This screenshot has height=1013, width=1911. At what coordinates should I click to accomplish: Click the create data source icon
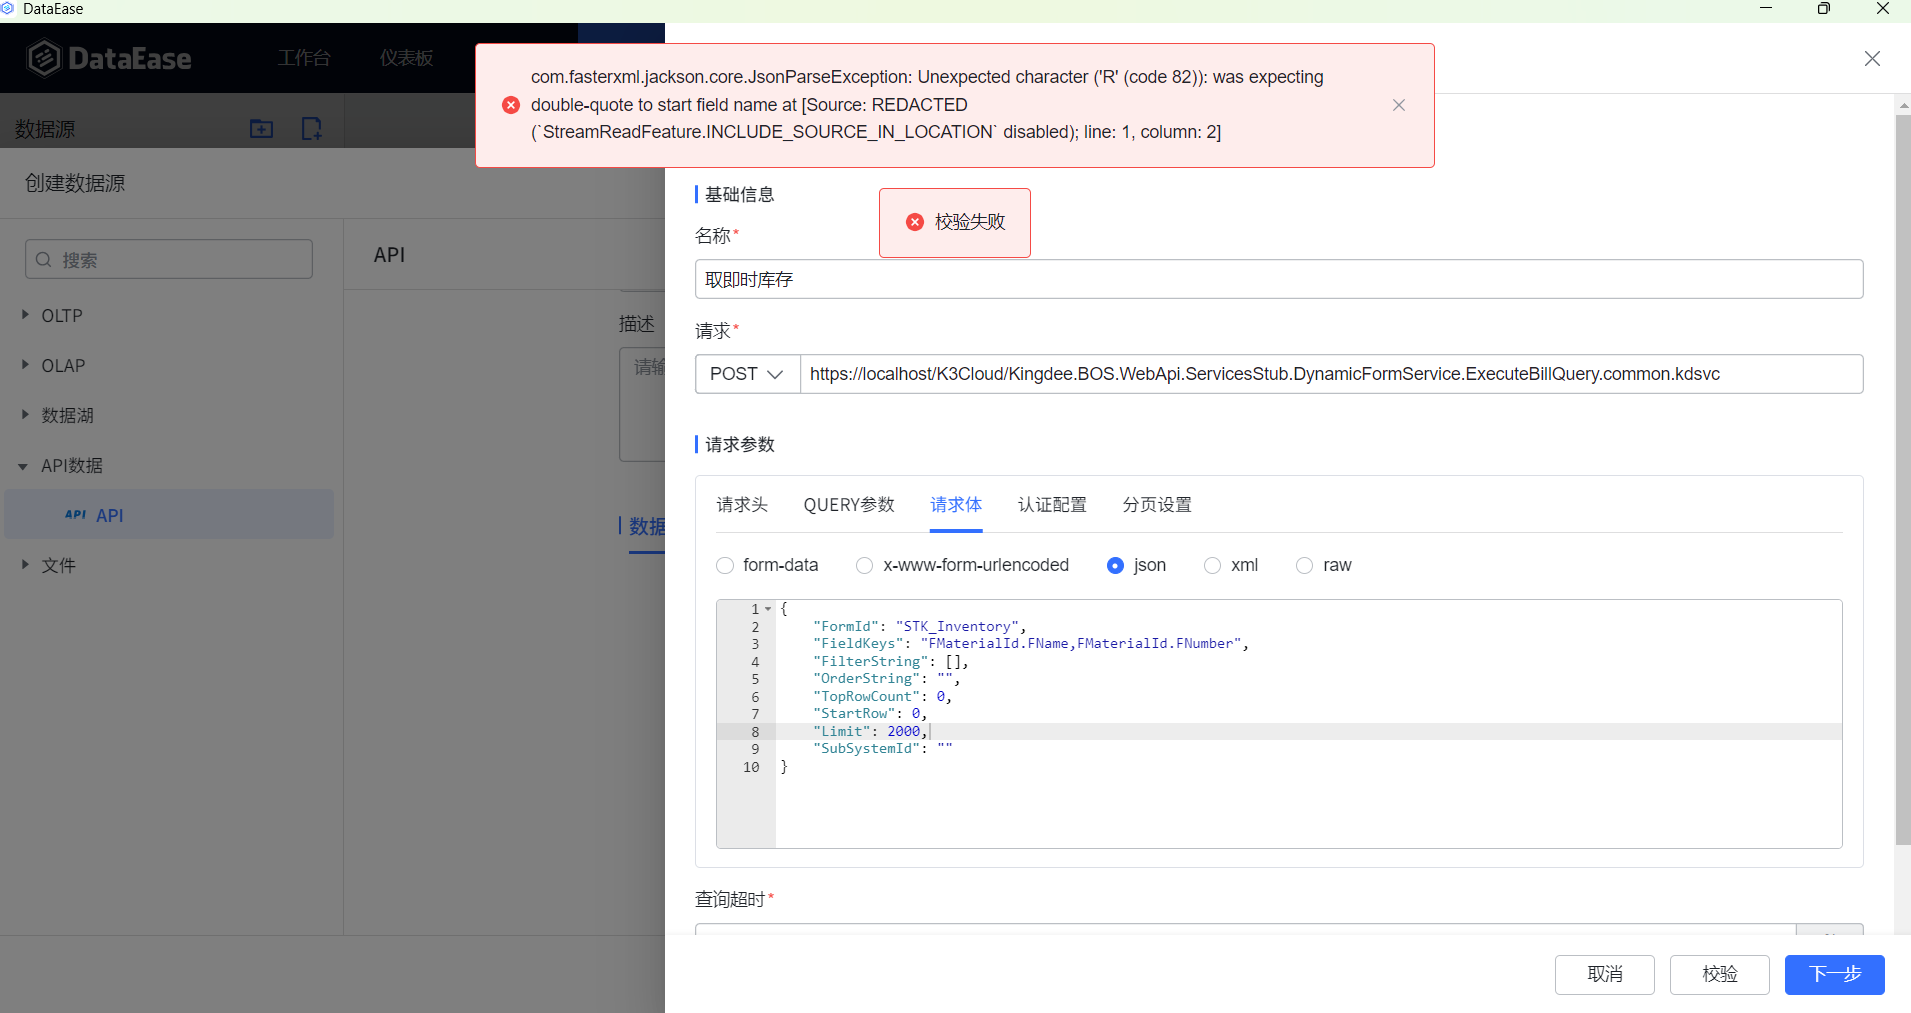pyautogui.click(x=311, y=128)
